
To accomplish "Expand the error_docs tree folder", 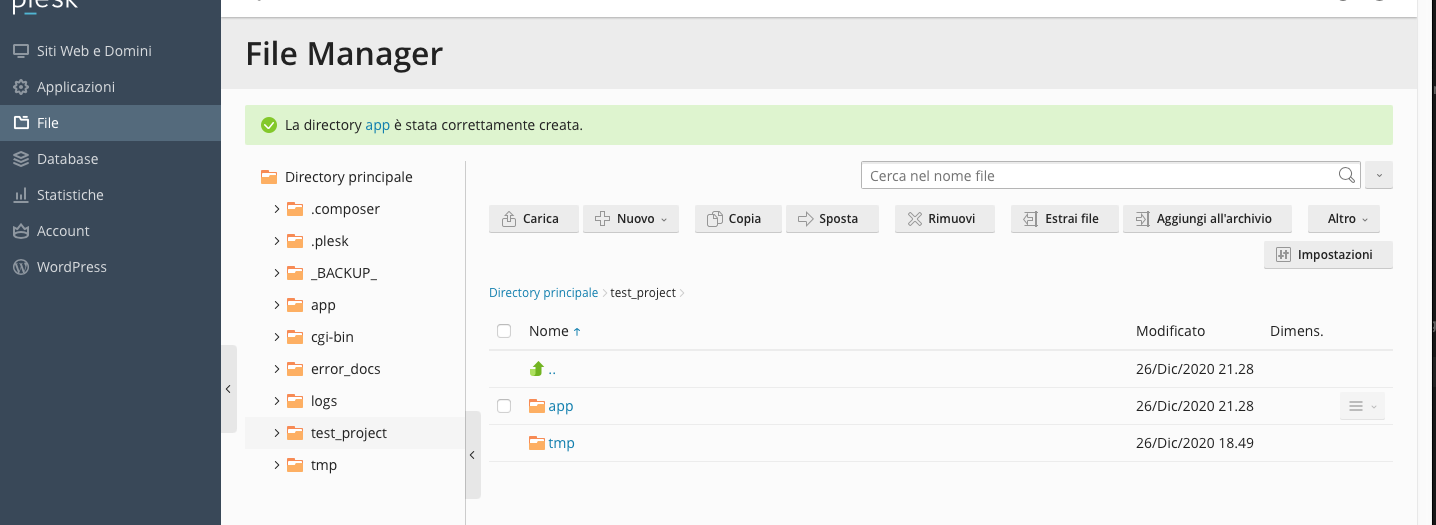I will [277, 369].
